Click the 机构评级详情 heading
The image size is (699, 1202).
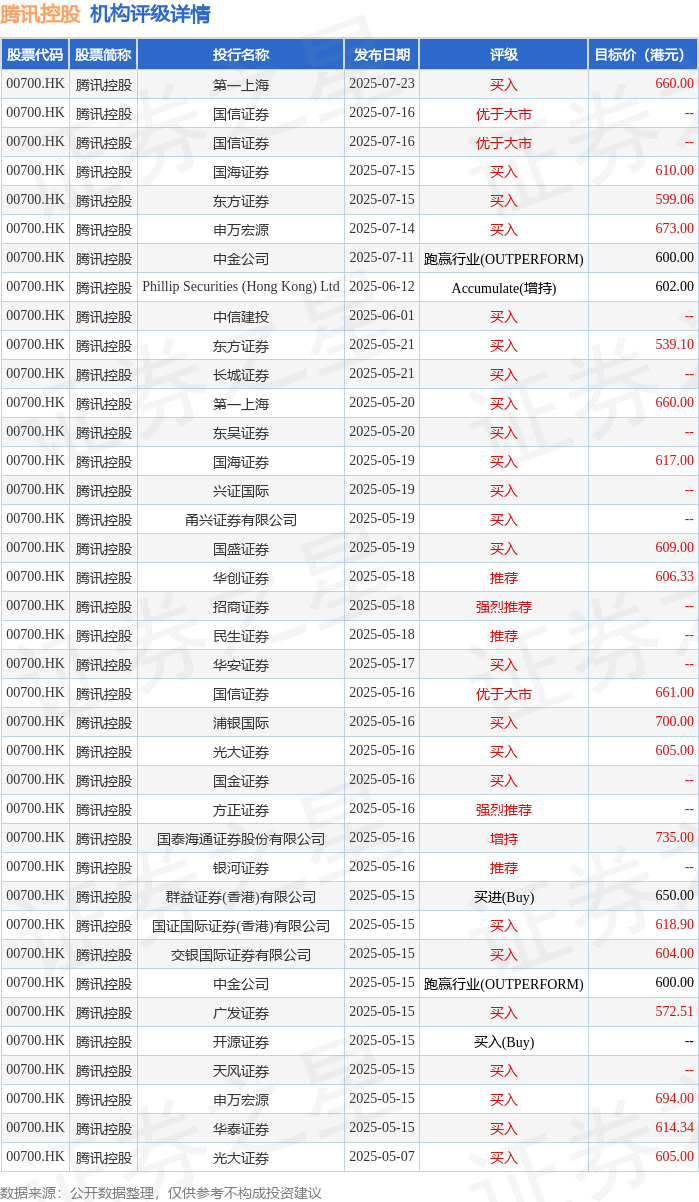coord(150,14)
